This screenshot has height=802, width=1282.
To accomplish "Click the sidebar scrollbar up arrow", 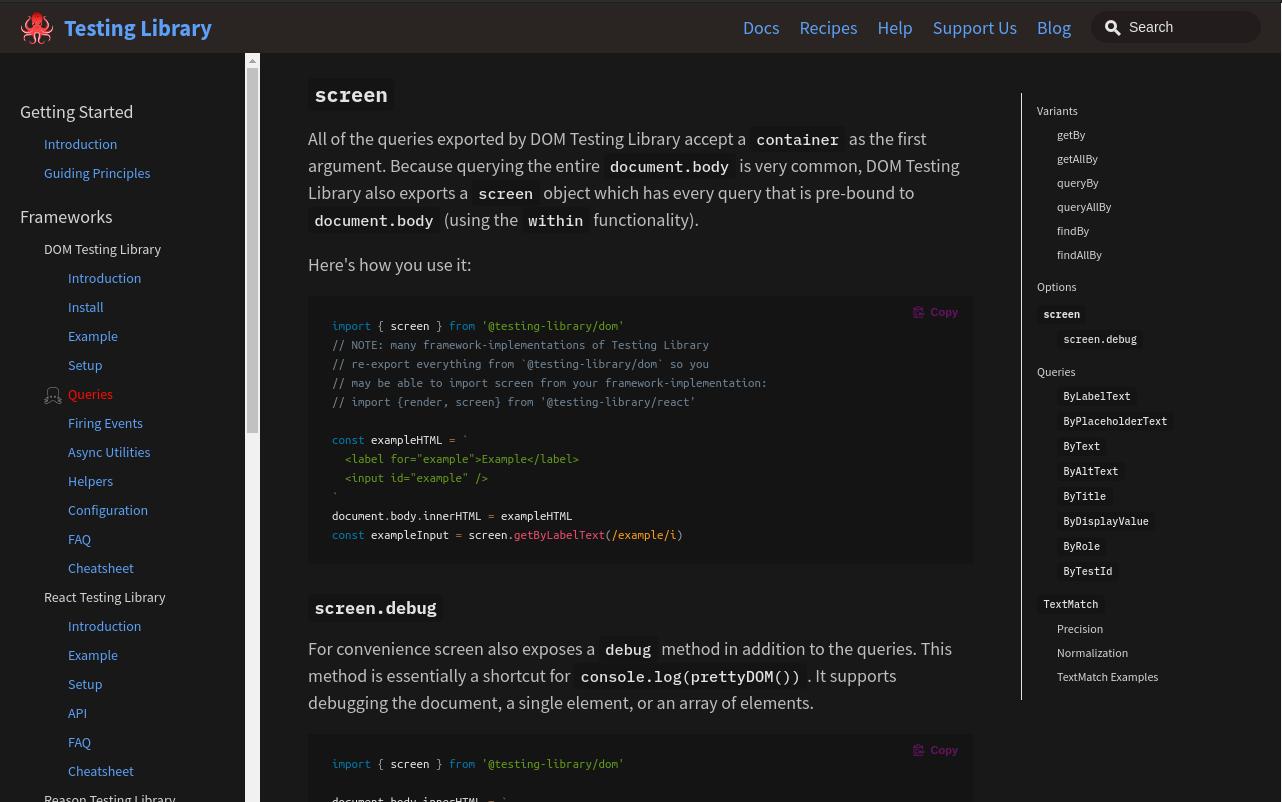I will point(252,61).
